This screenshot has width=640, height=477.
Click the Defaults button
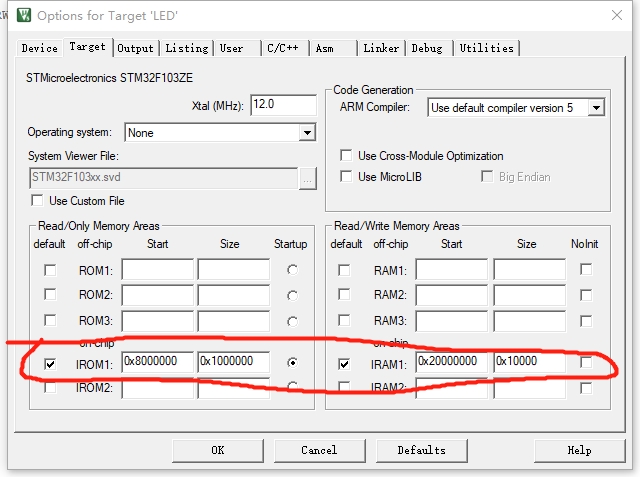coord(421,450)
